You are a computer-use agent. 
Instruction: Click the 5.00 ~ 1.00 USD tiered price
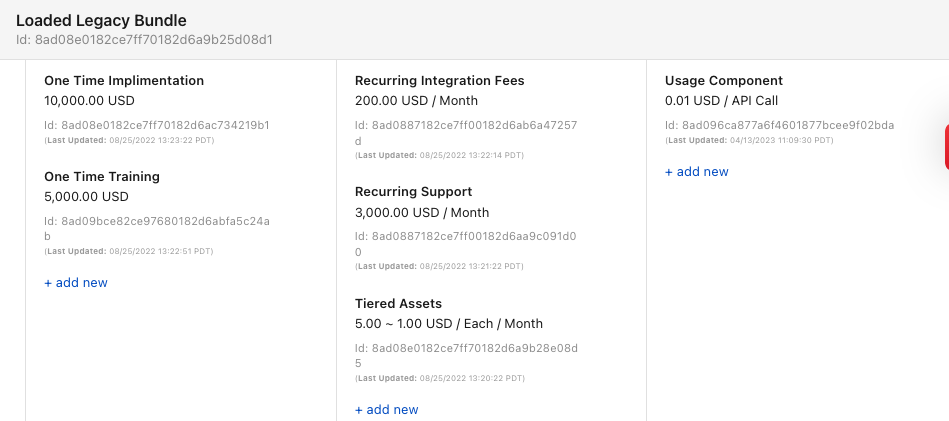[449, 324]
